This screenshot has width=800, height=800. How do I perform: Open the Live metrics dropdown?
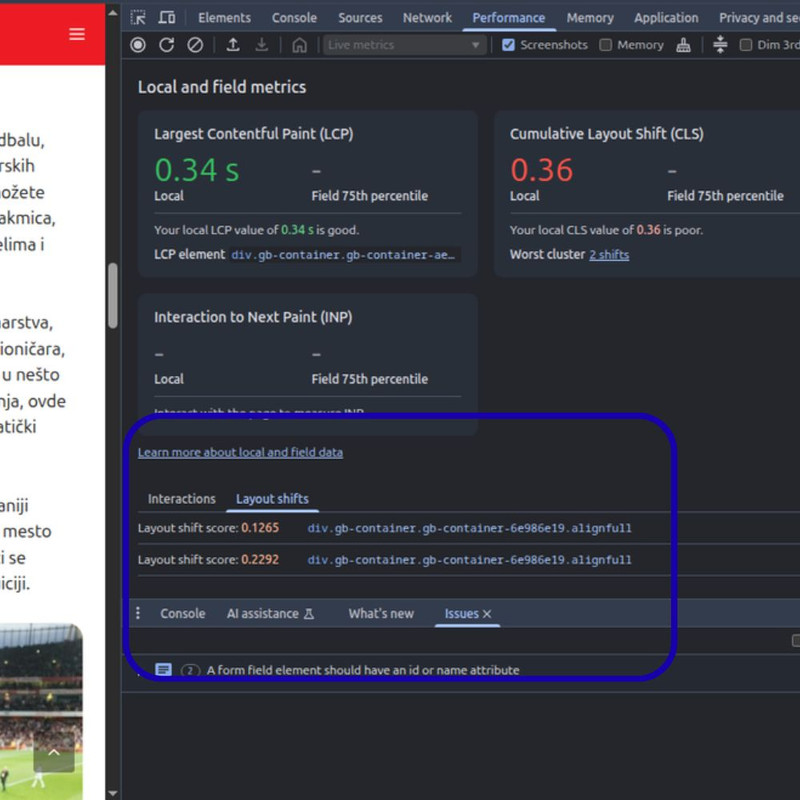[404, 45]
